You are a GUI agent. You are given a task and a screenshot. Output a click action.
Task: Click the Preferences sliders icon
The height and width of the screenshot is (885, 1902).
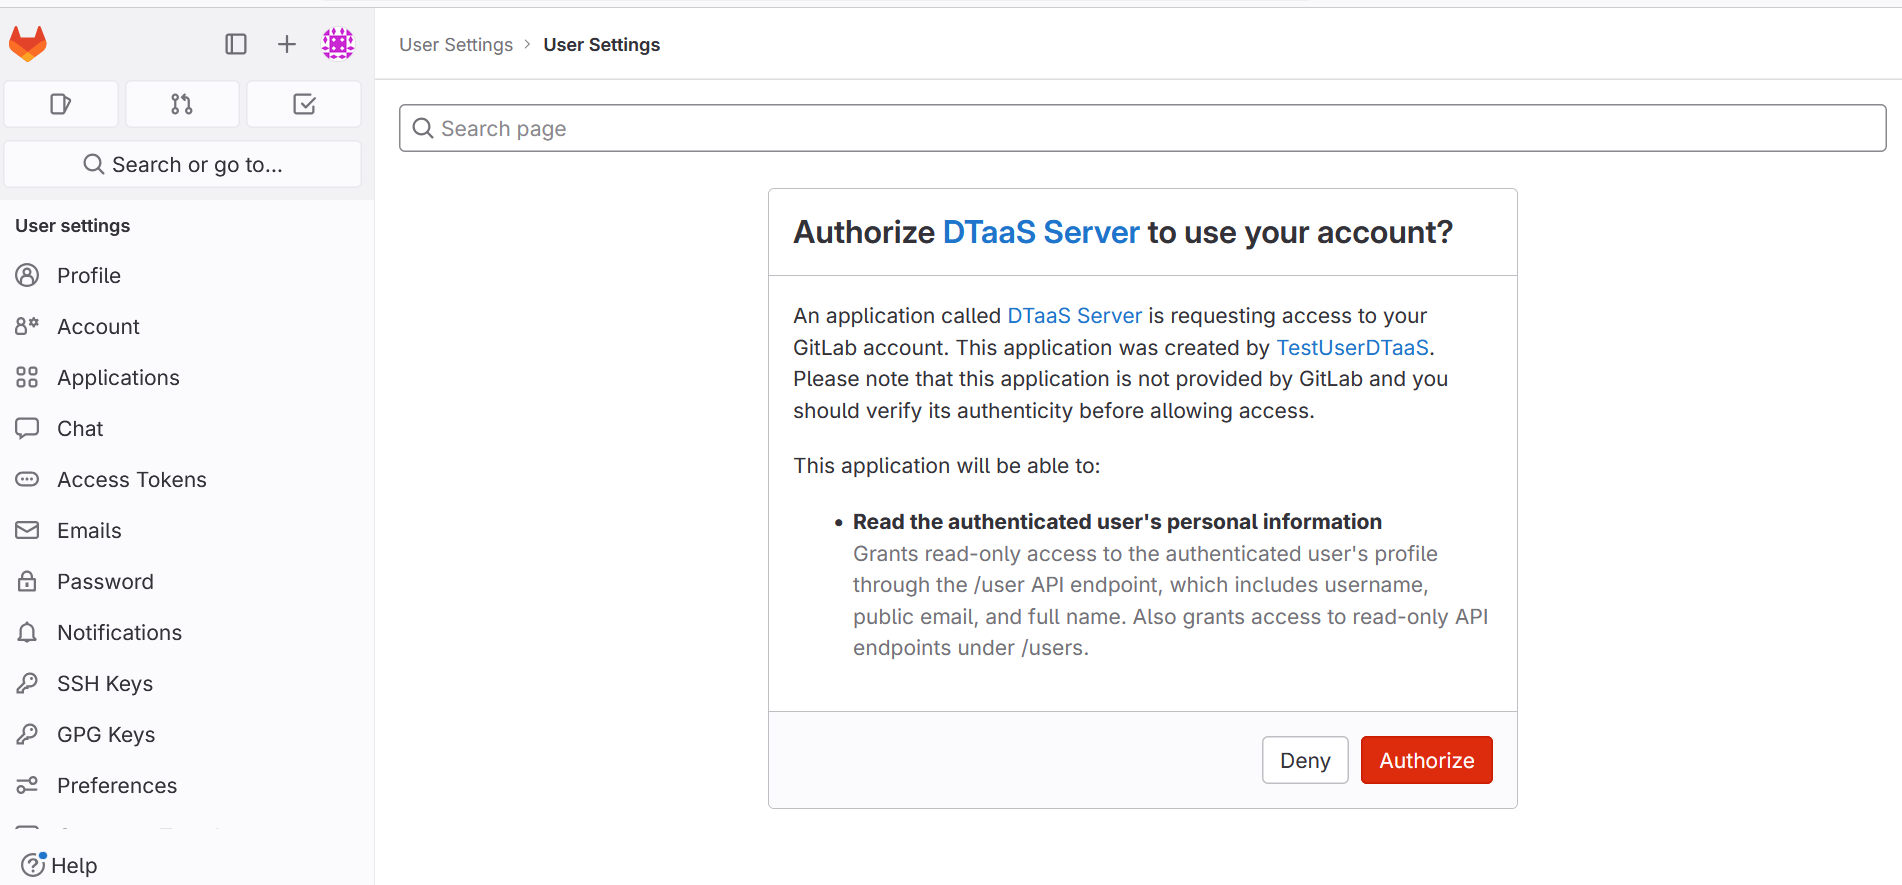27,785
